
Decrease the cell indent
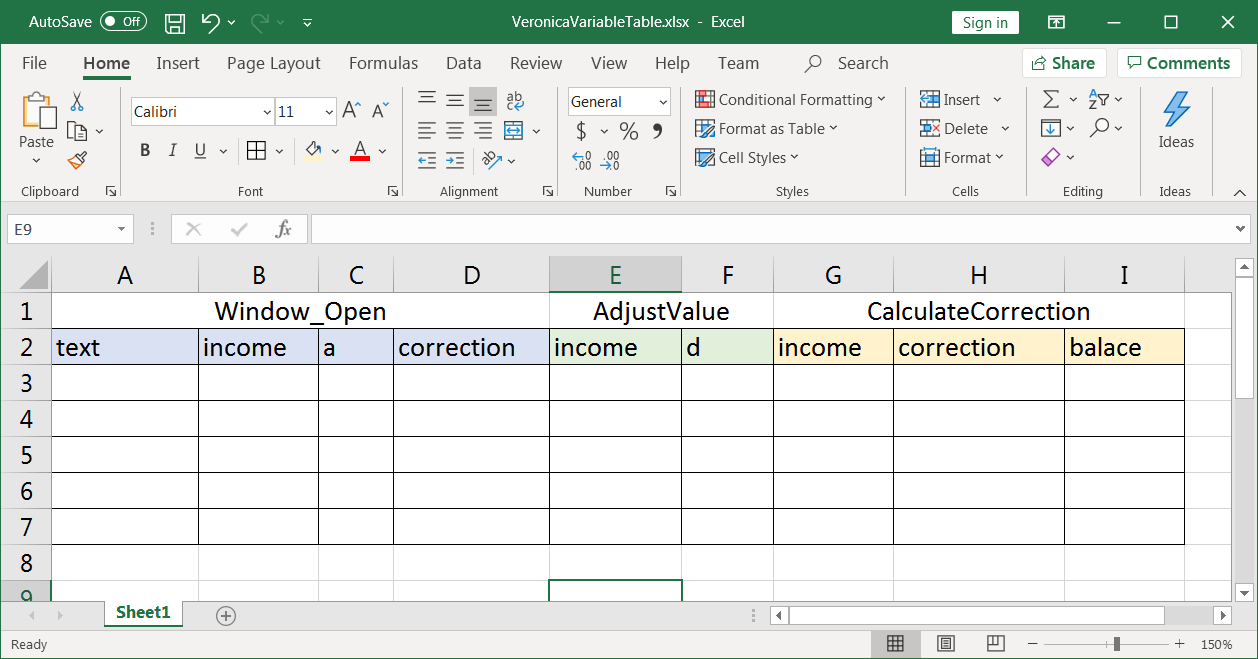click(427, 160)
